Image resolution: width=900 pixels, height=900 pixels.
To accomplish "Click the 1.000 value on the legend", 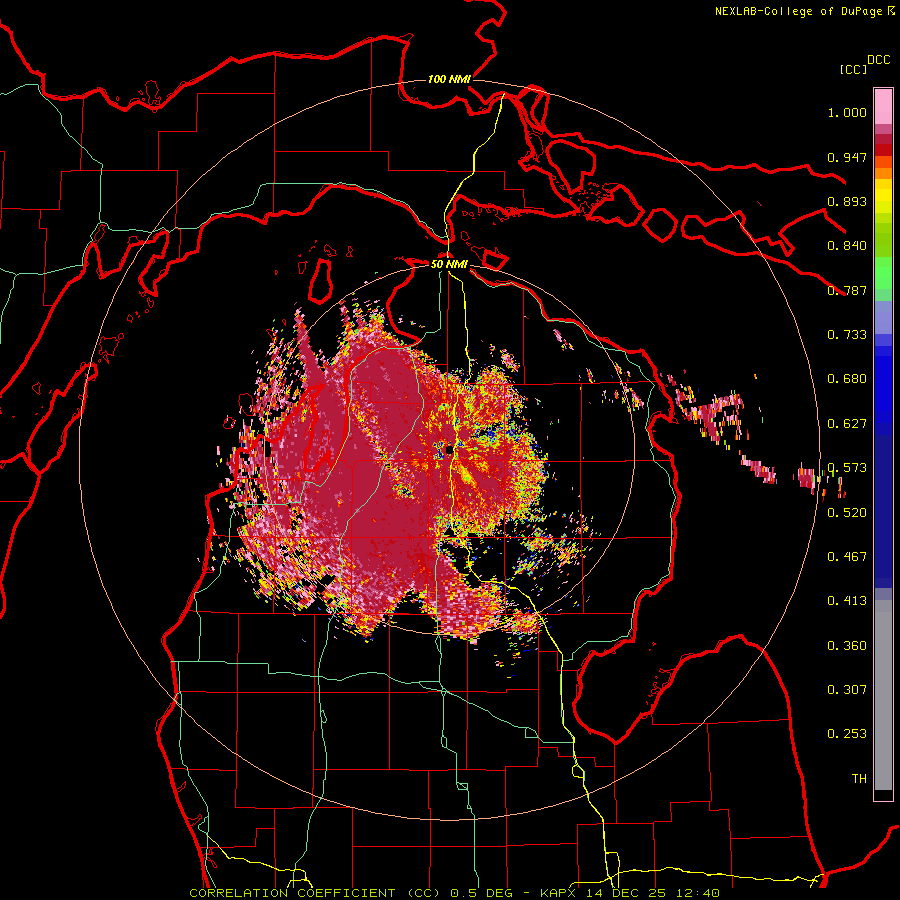I will pos(847,112).
